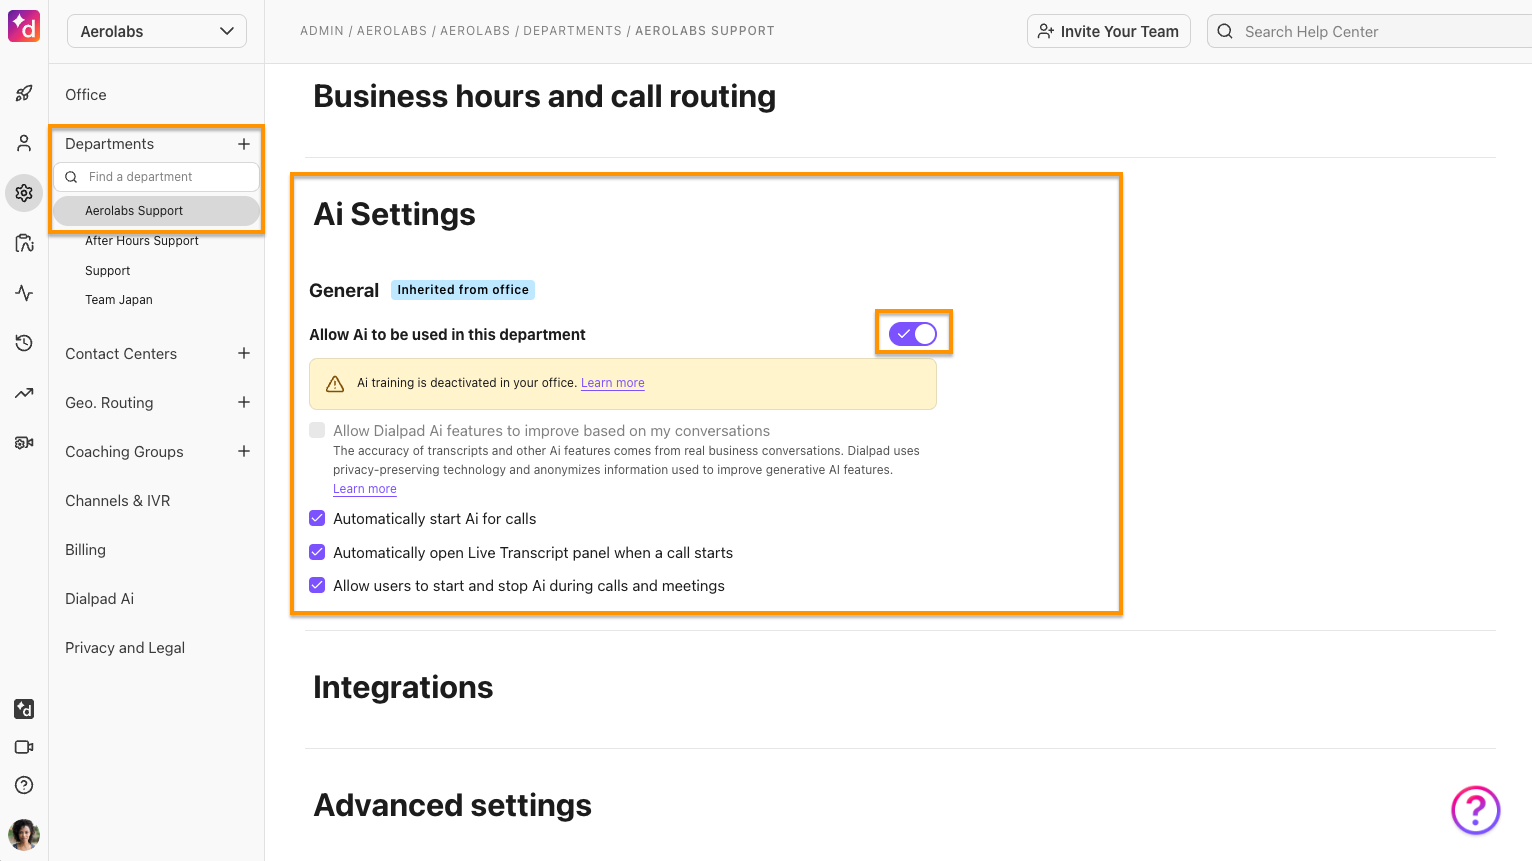The height and width of the screenshot is (861, 1532).
Task: Open Coaching Groups in sidebar
Action: (124, 451)
